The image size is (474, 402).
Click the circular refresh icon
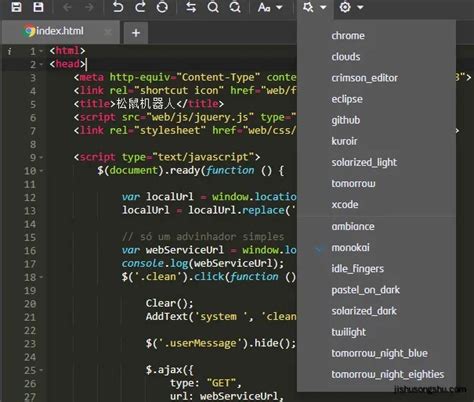162,7
